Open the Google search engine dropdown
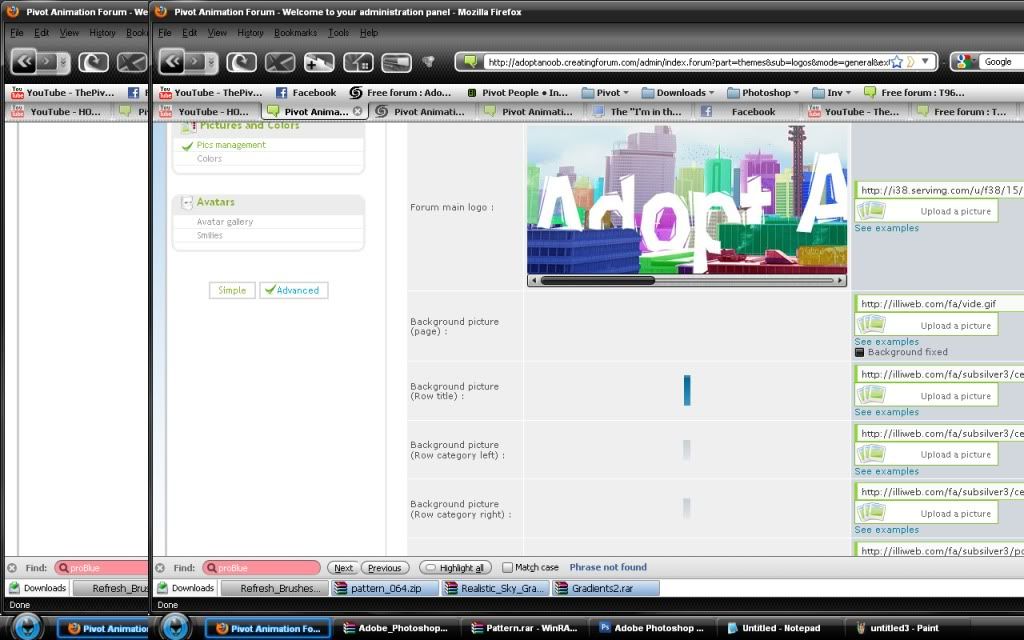Viewport: 1024px width, 640px height. [x=963, y=61]
